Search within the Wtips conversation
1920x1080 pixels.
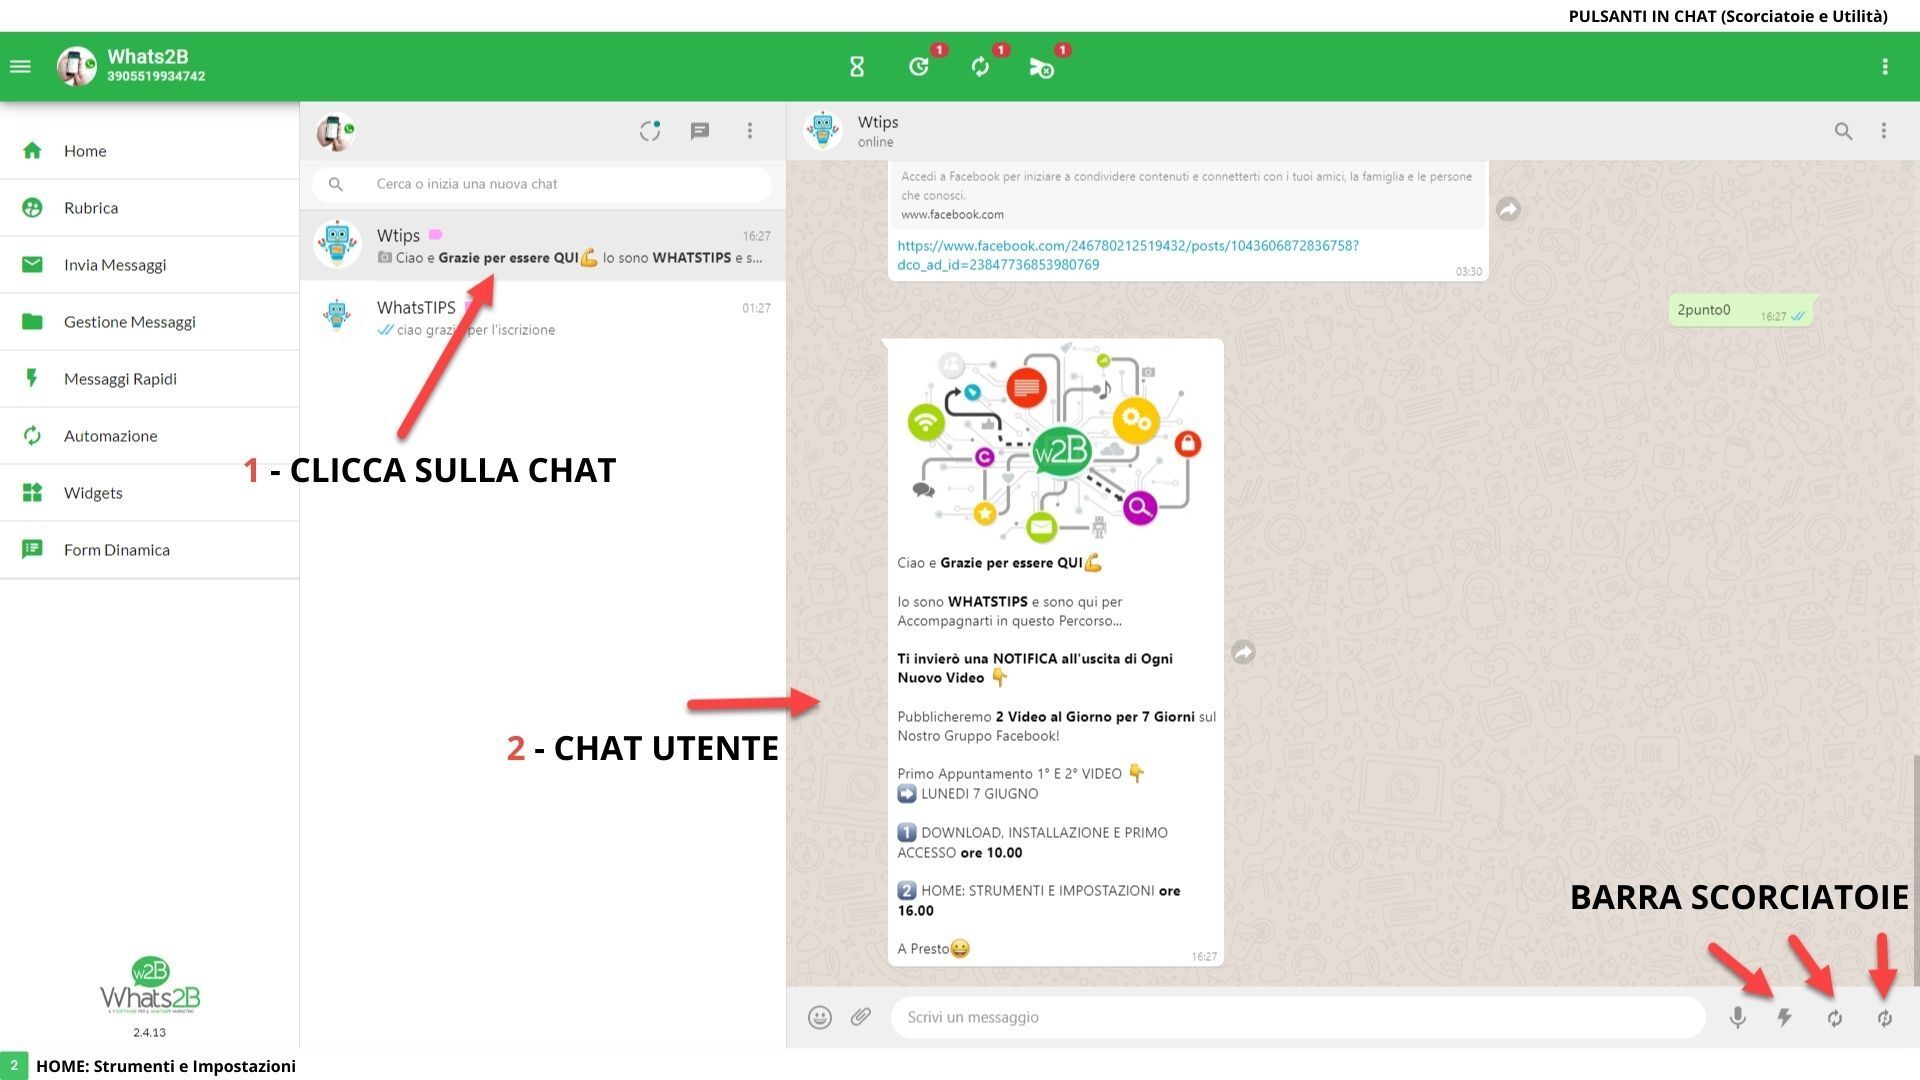click(1843, 131)
